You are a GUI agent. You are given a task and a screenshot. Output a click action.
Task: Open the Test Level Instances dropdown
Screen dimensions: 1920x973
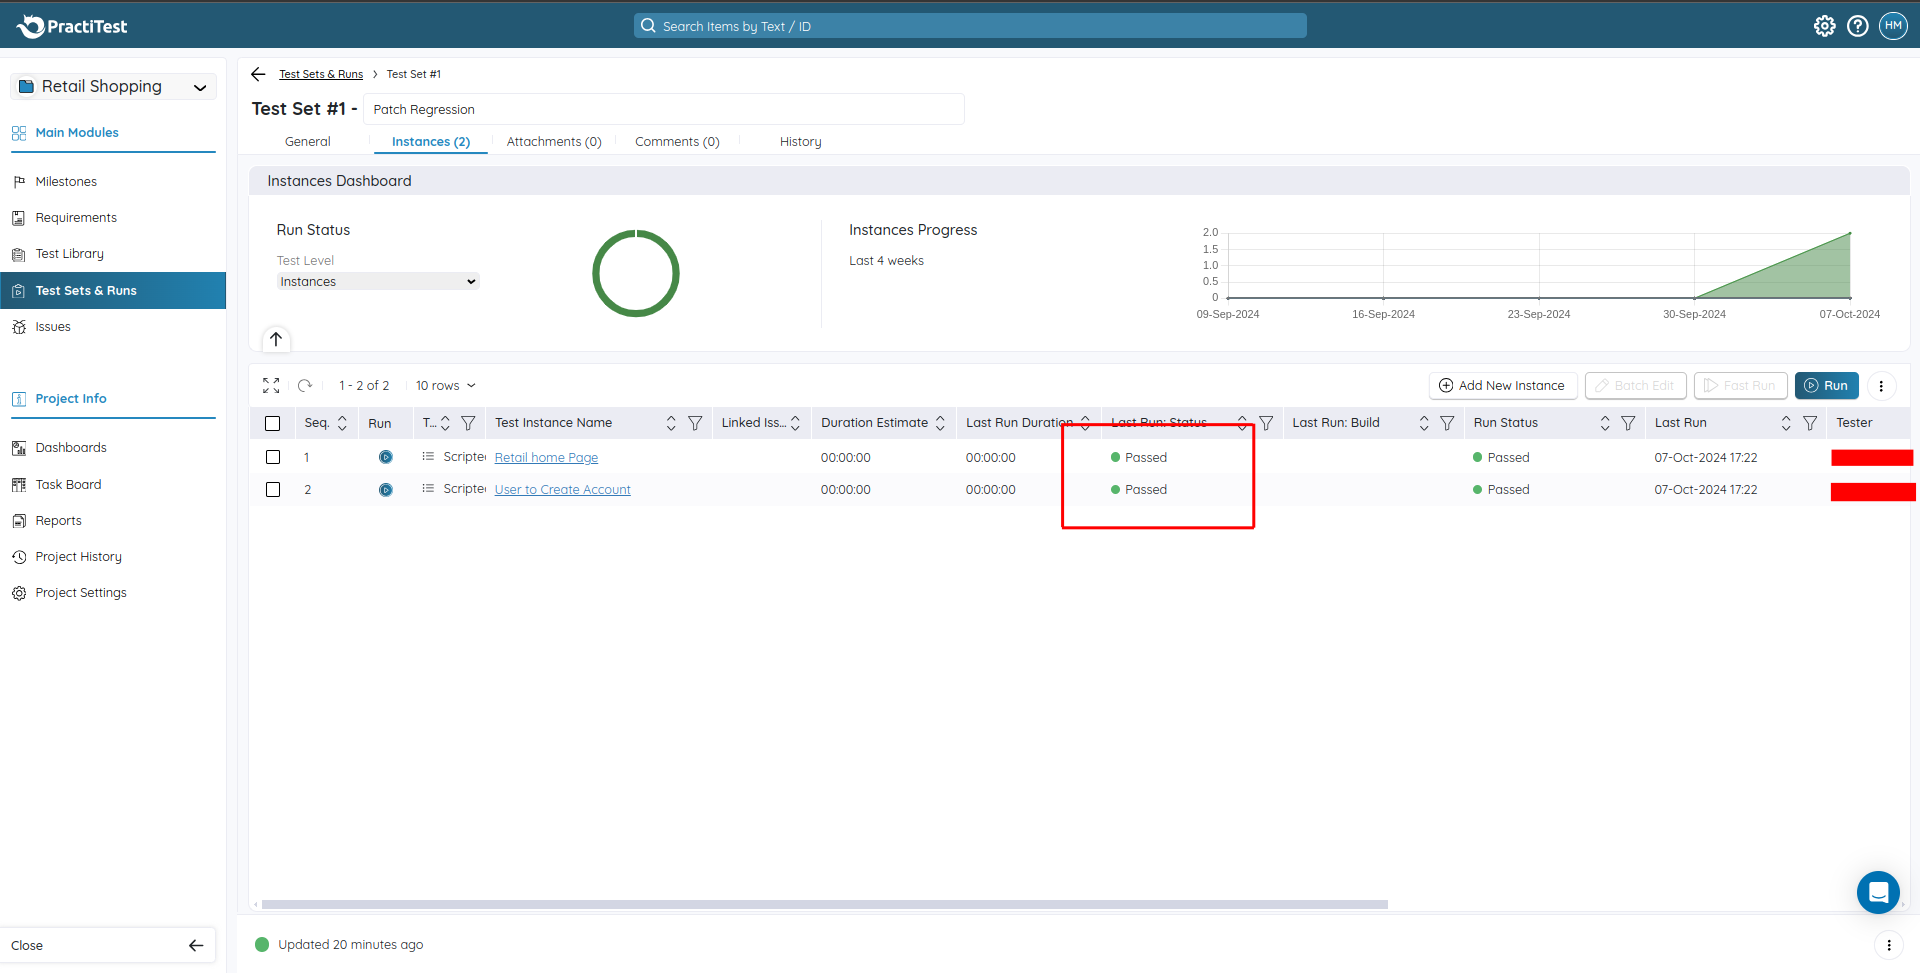coord(377,282)
